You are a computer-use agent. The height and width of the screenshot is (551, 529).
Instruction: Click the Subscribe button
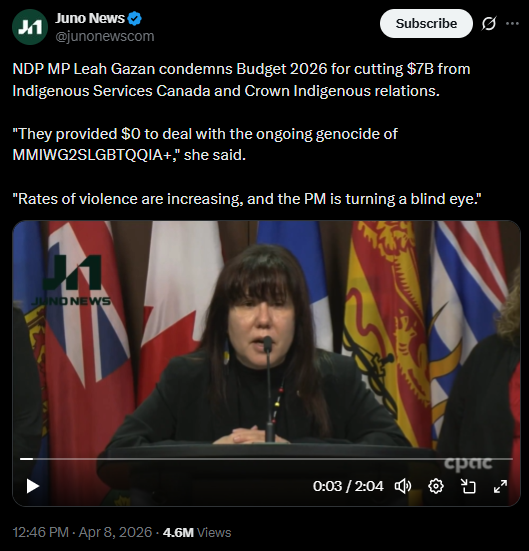click(426, 24)
